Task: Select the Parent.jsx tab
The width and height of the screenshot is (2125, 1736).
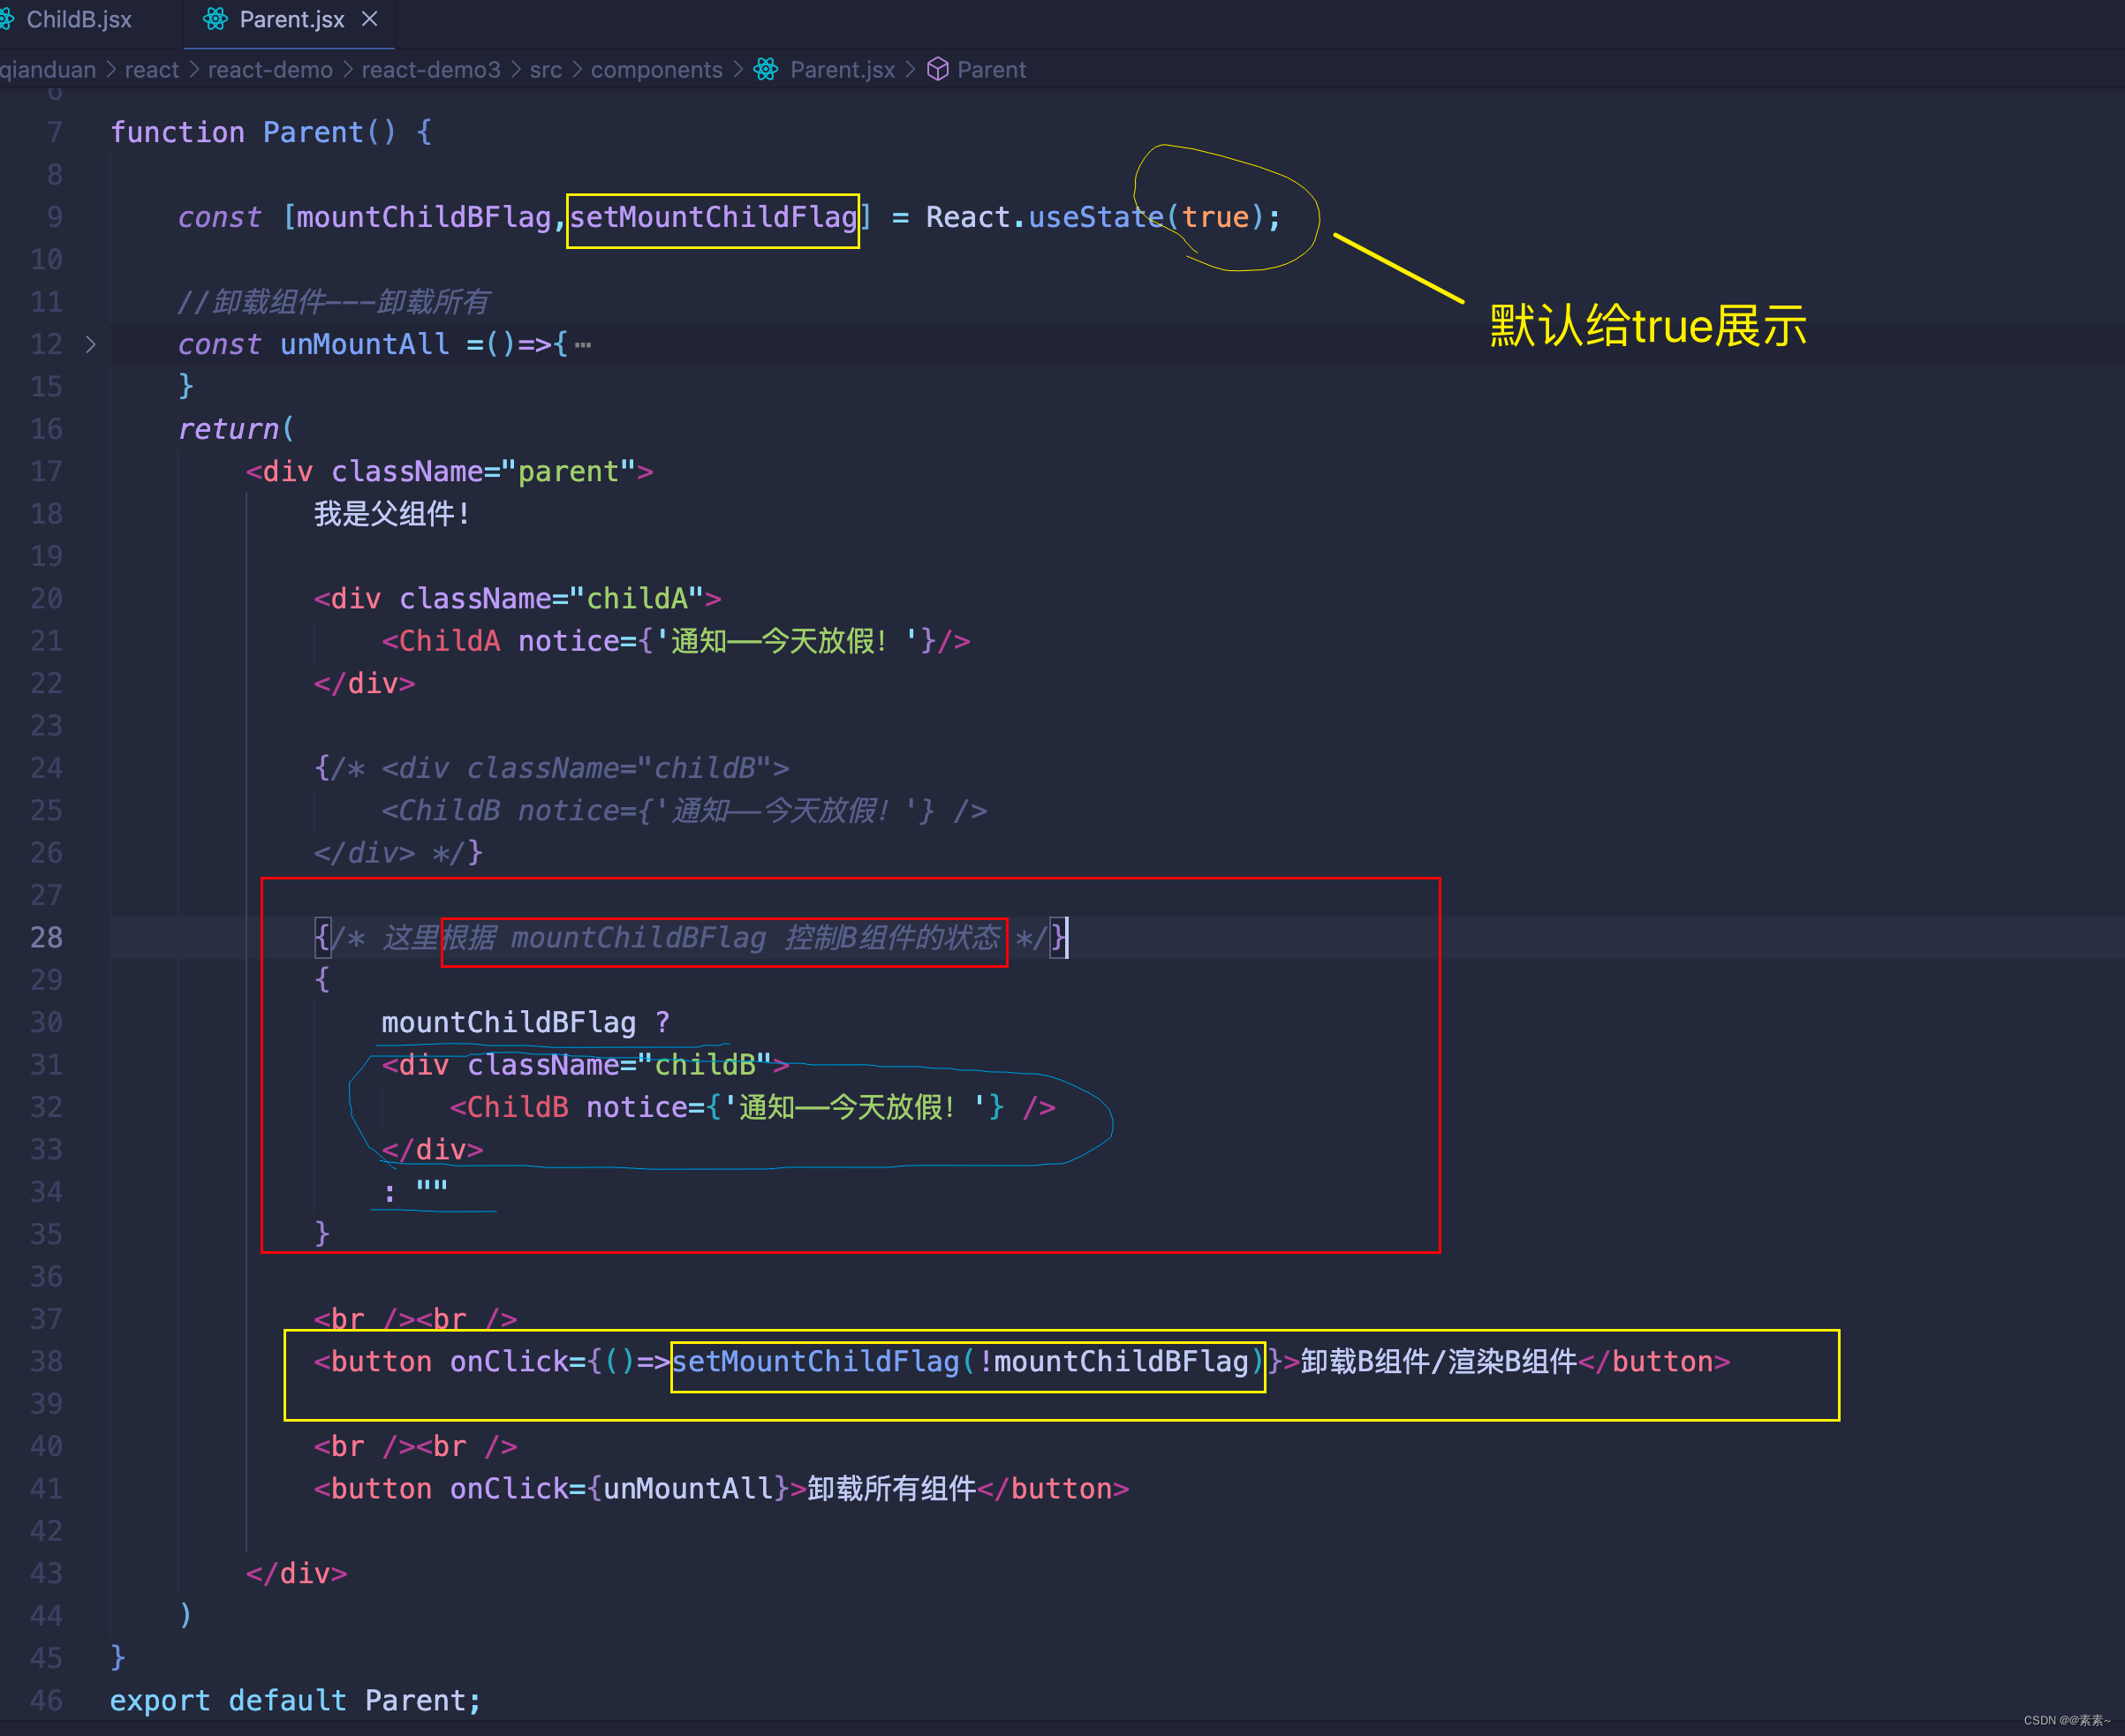Action: pyautogui.click(x=290, y=19)
